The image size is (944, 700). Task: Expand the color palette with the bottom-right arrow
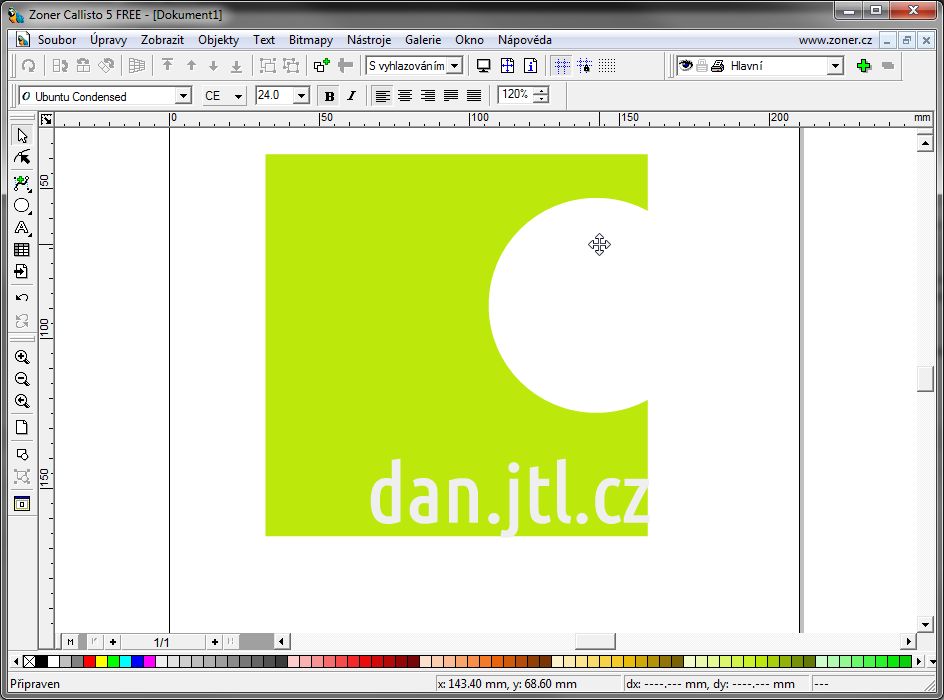pyautogui.click(x=933, y=661)
